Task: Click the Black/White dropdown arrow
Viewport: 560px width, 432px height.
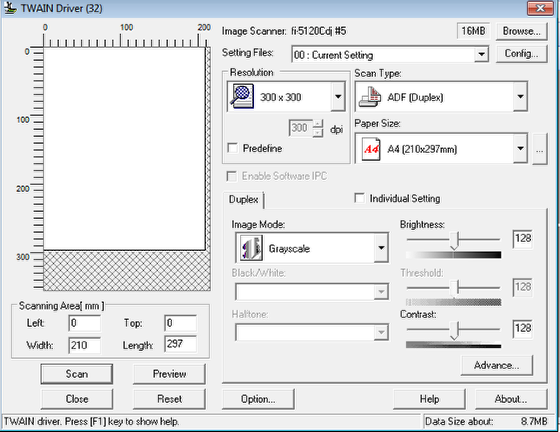Action: pyautogui.click(x=381, y=292)
